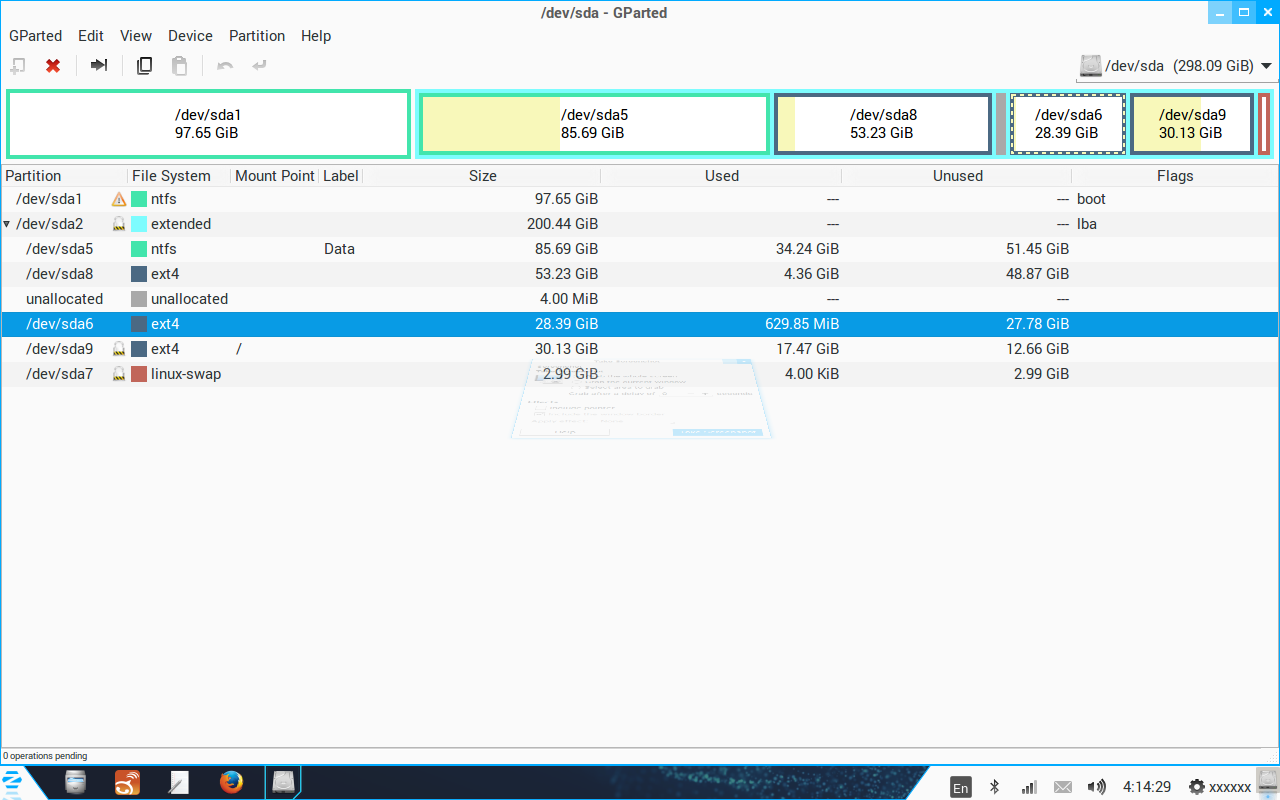
Task: Click the Undo last operation icon
Action: pos(225,66)
